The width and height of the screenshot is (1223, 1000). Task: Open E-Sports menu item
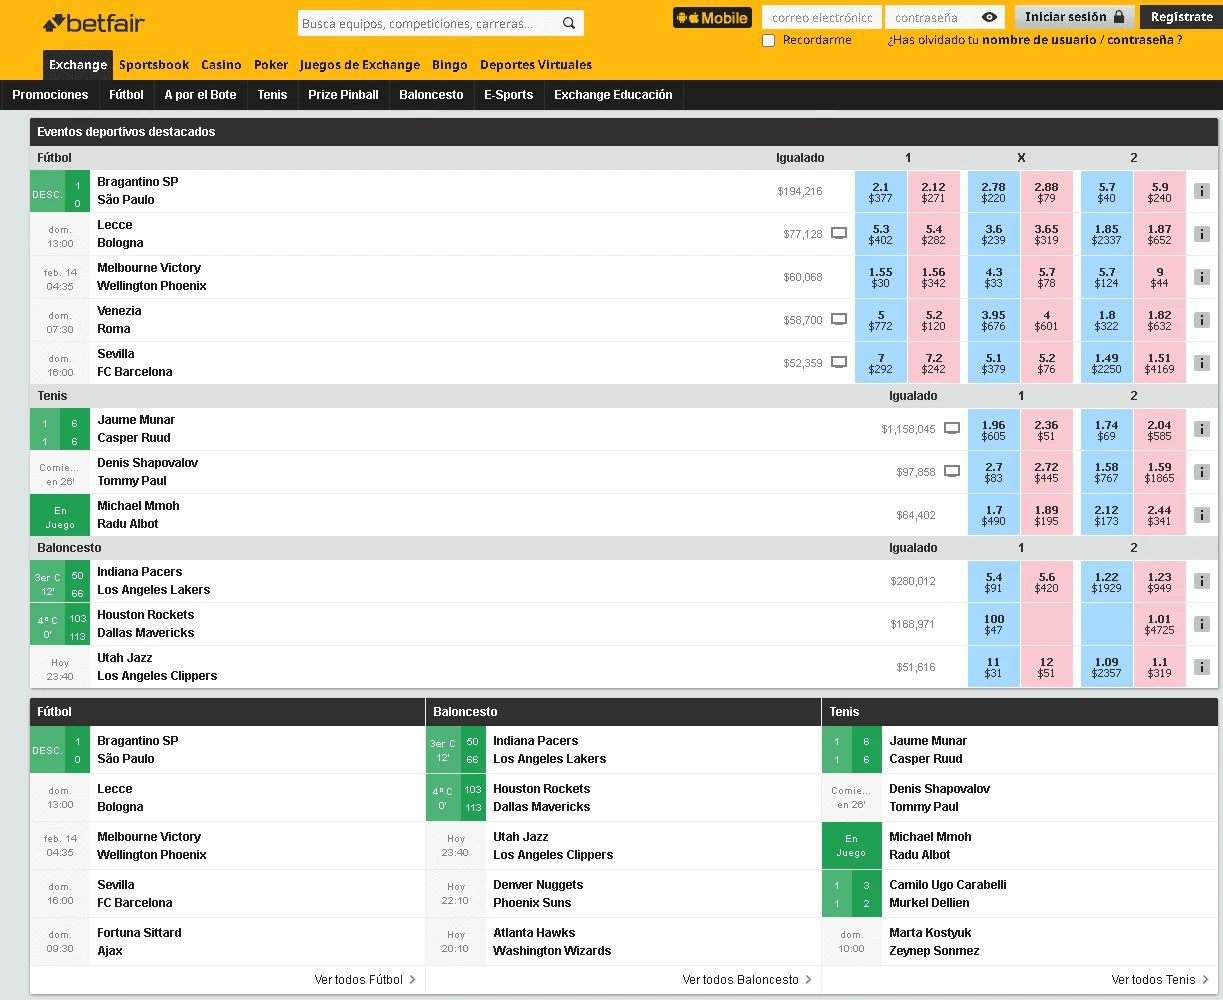click(508, 95)
